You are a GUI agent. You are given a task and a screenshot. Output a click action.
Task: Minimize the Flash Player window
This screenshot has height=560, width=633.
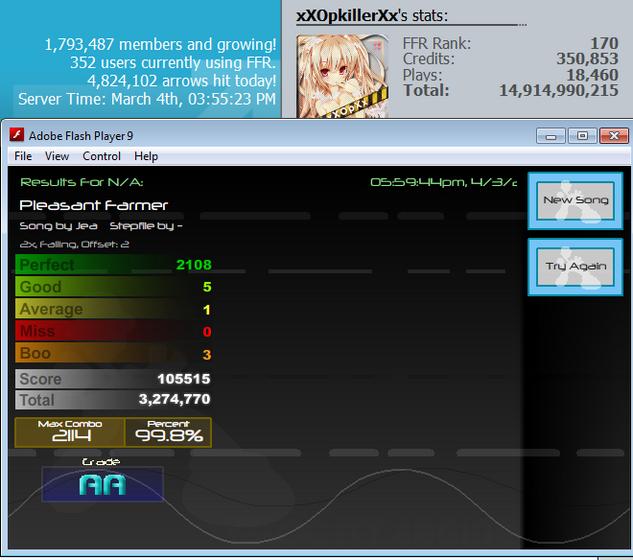pyautogui.click(x=551, y=136)
